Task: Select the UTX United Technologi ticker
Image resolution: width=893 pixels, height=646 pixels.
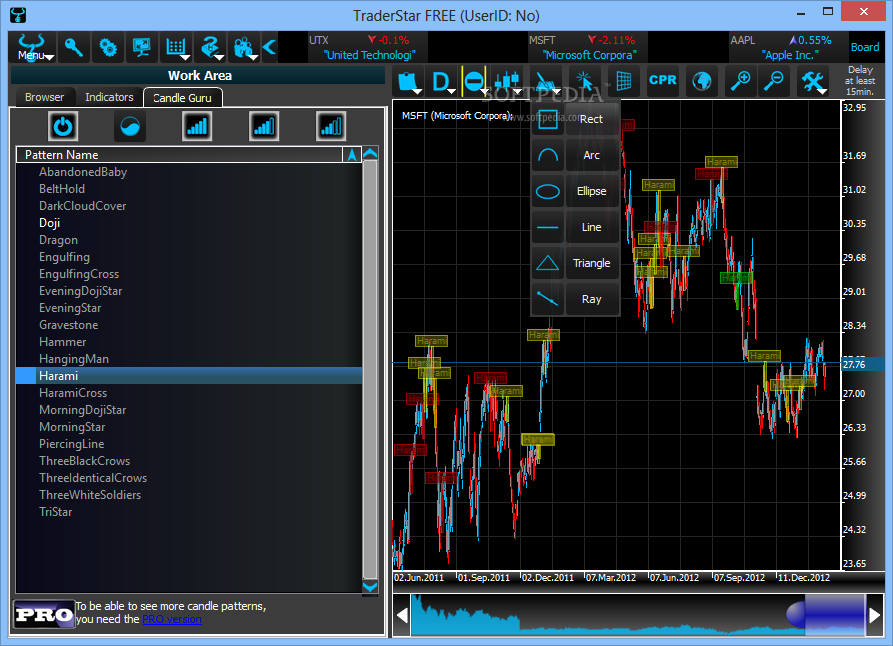Action: coord(368,47)
